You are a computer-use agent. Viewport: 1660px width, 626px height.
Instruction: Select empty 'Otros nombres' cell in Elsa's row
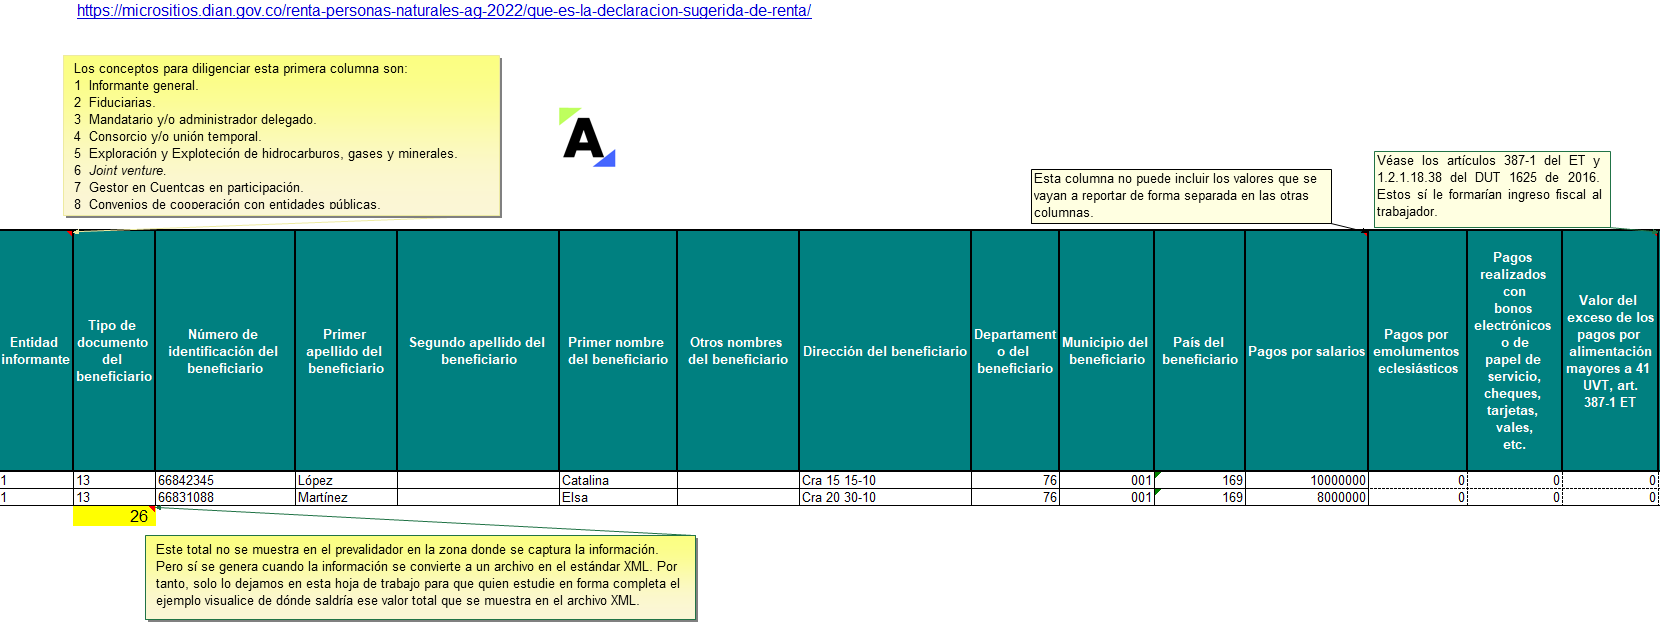pos(738,497)
